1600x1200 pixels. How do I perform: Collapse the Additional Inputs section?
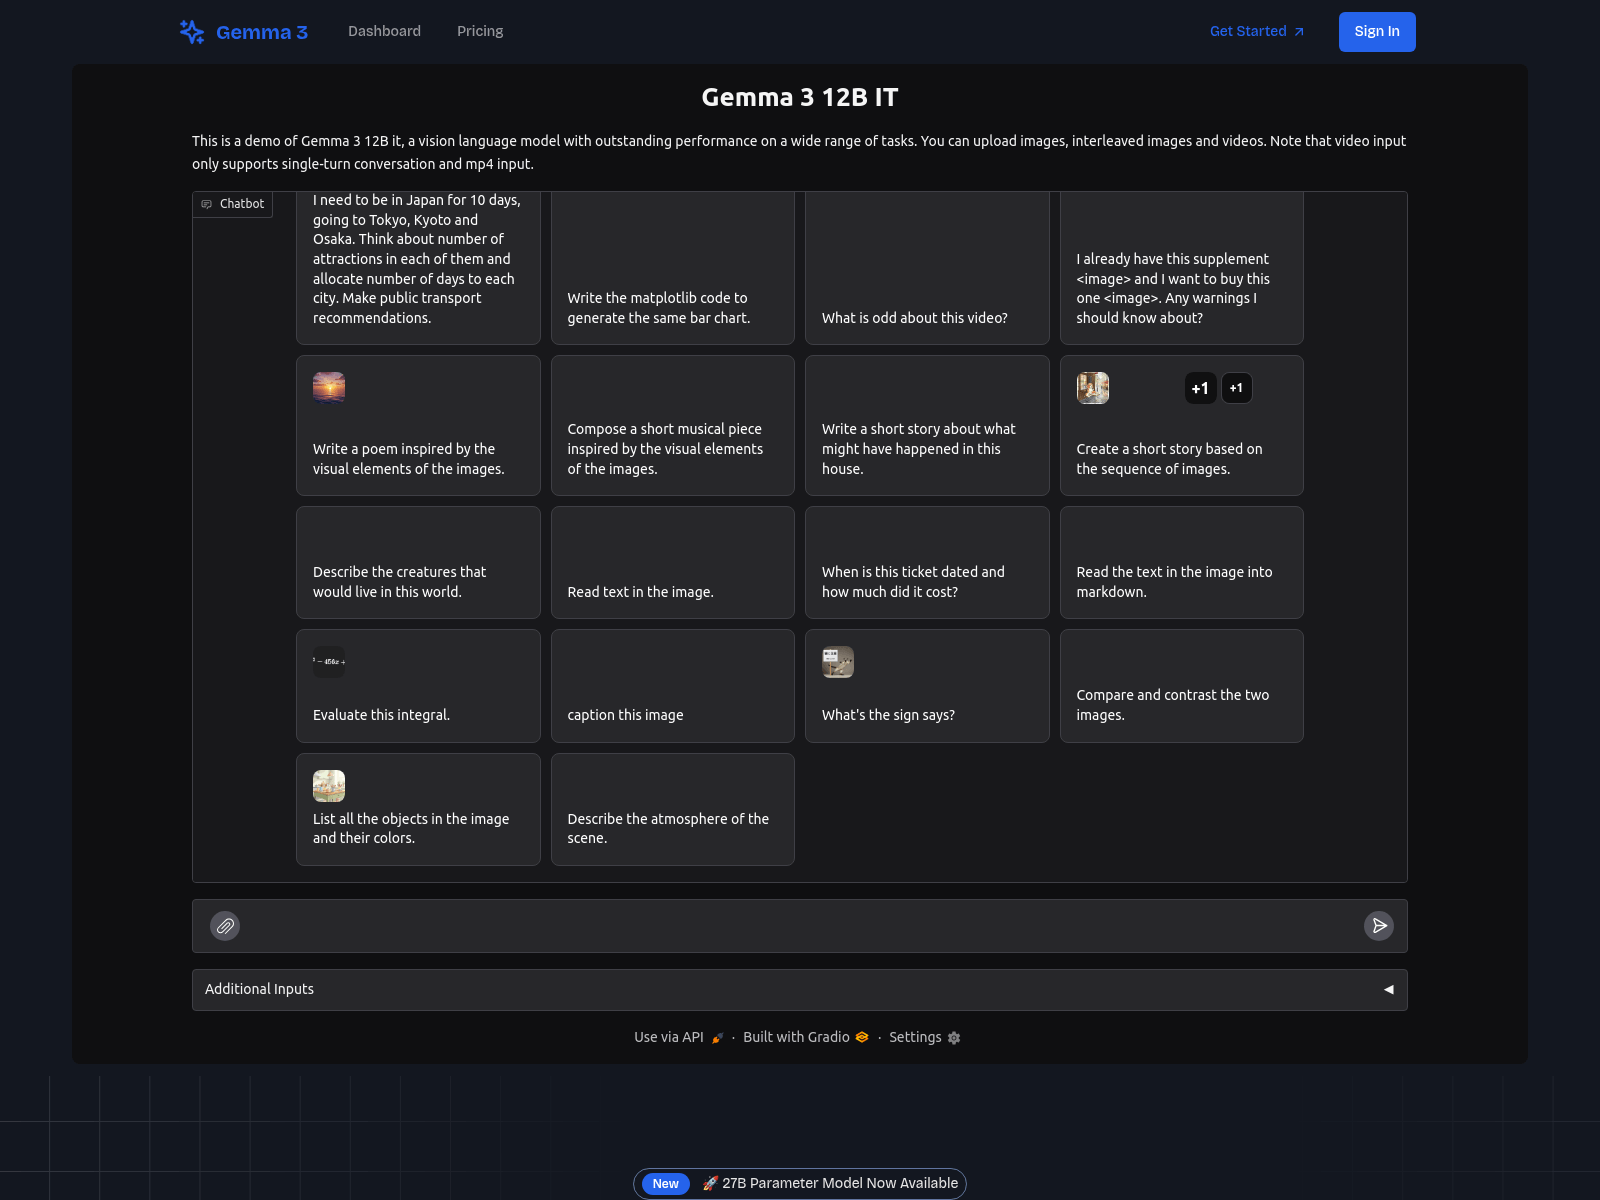[1389, 989]
